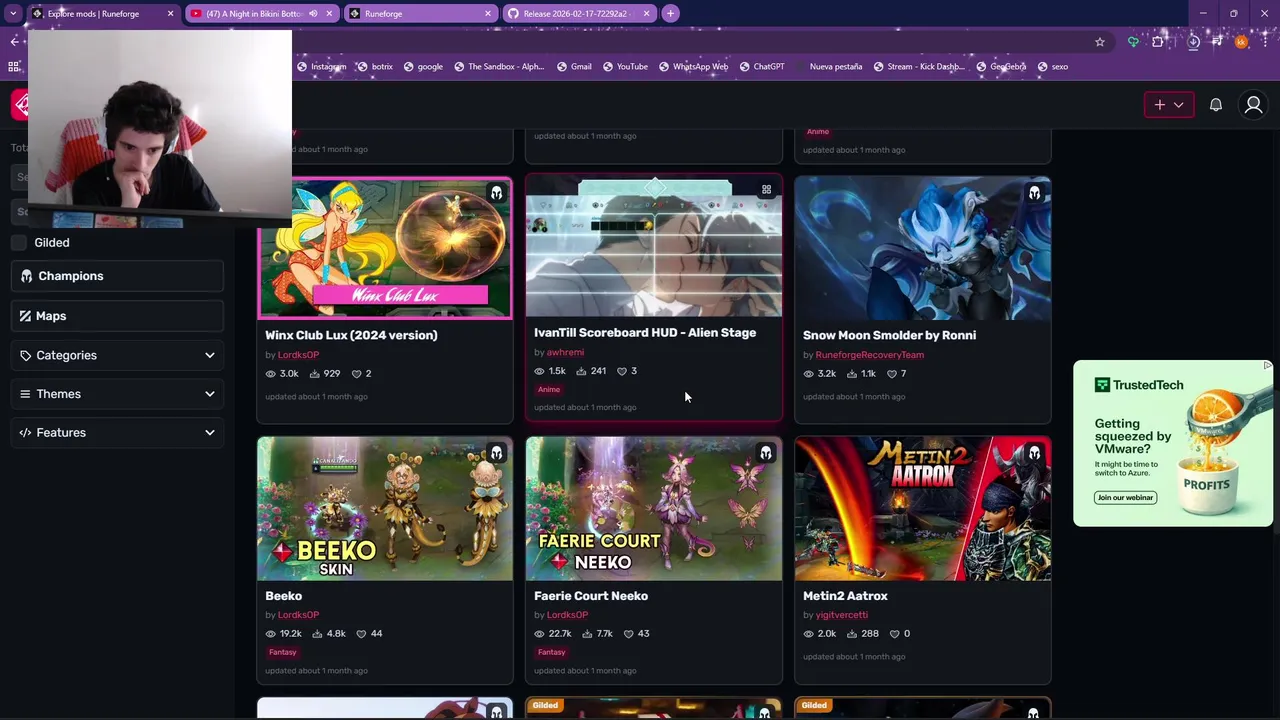Image resolution: width=1280 pixels, height=720 pixels.
Task: Bookmark this page with the star icon
Action: pos(1100,42)
